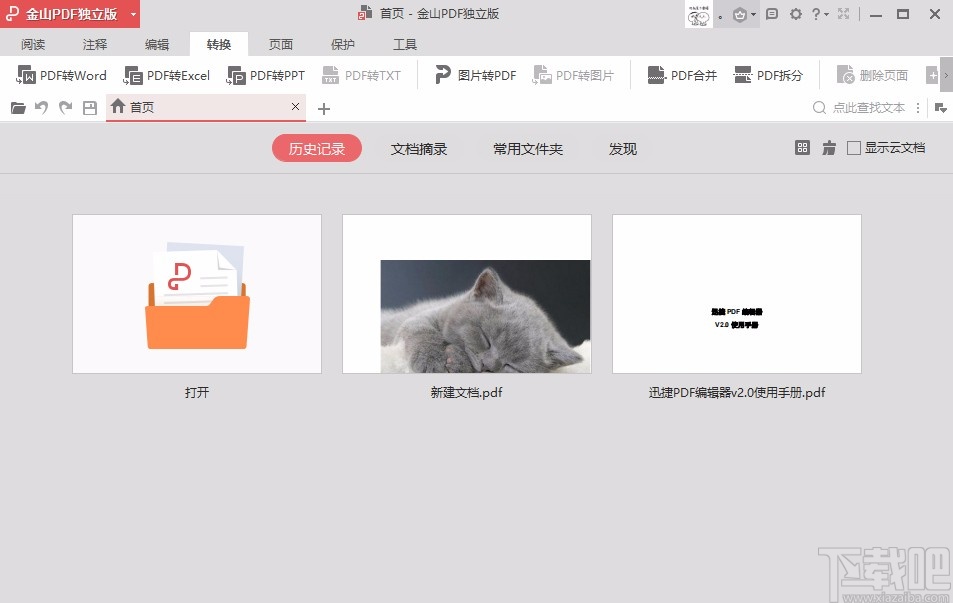The image size is (953, 603).
Task: Clear history with the broom icon
Action: point(828,147)
